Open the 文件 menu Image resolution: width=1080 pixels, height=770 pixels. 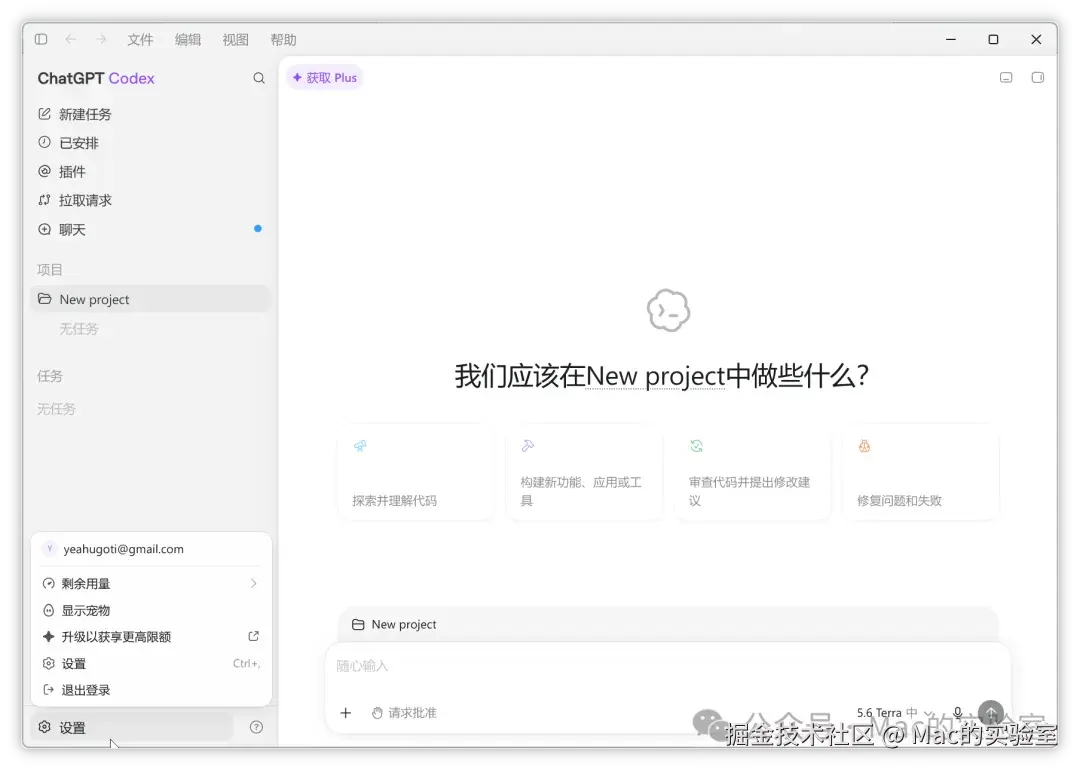pyautogui.click(x=140, y=40)
